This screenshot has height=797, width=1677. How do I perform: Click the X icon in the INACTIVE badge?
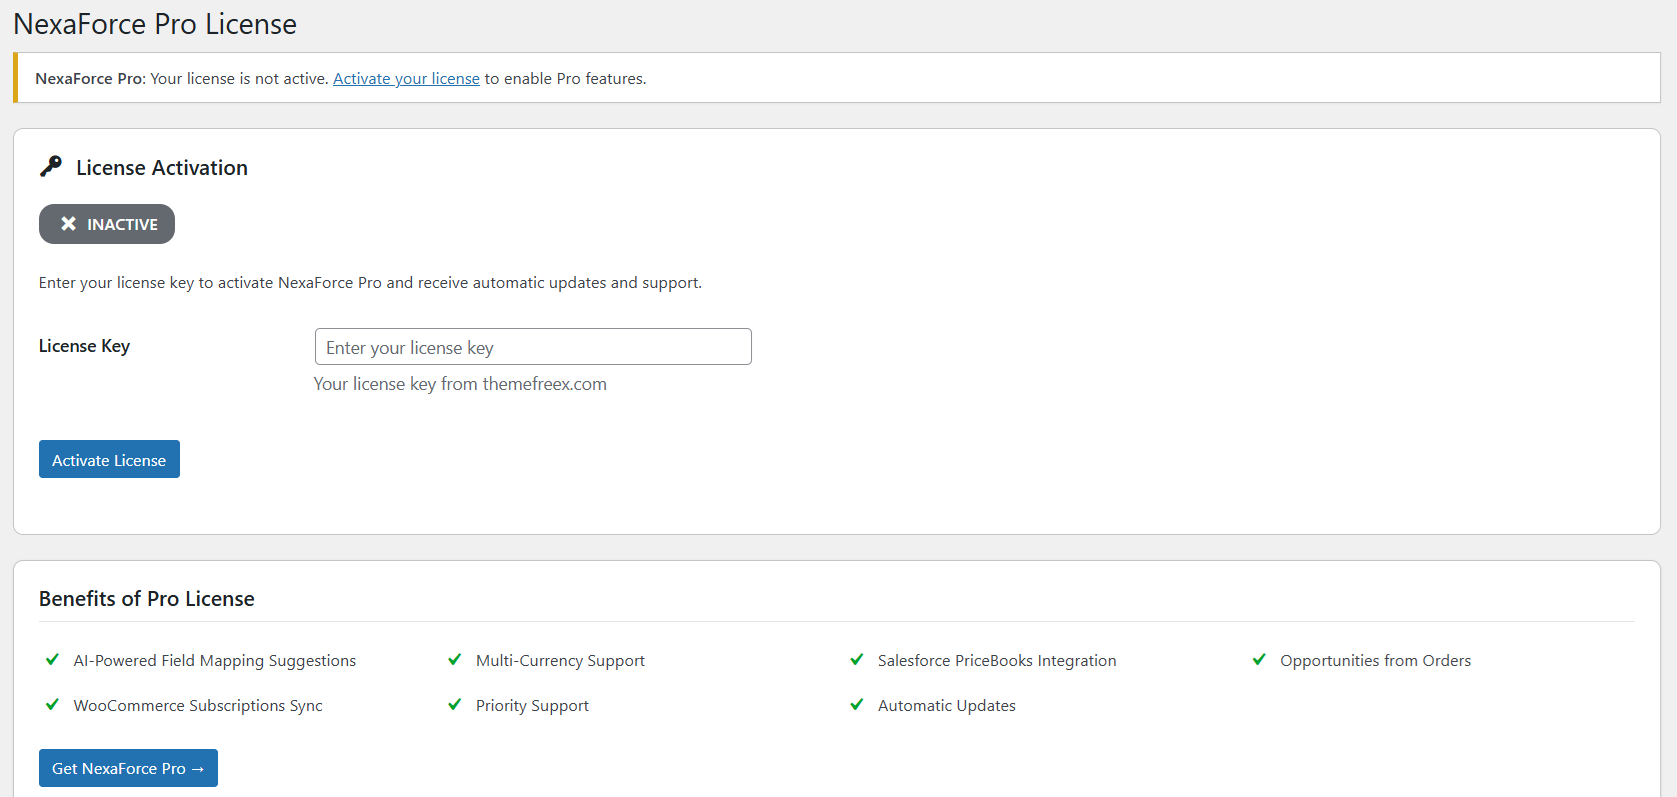(68, 224)
